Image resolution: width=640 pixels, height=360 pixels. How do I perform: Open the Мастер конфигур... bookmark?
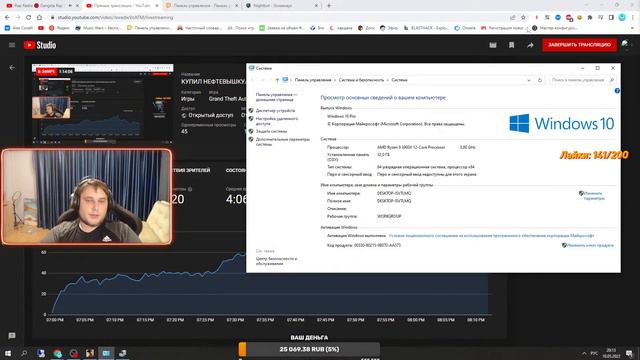click(x=555, y=28)
